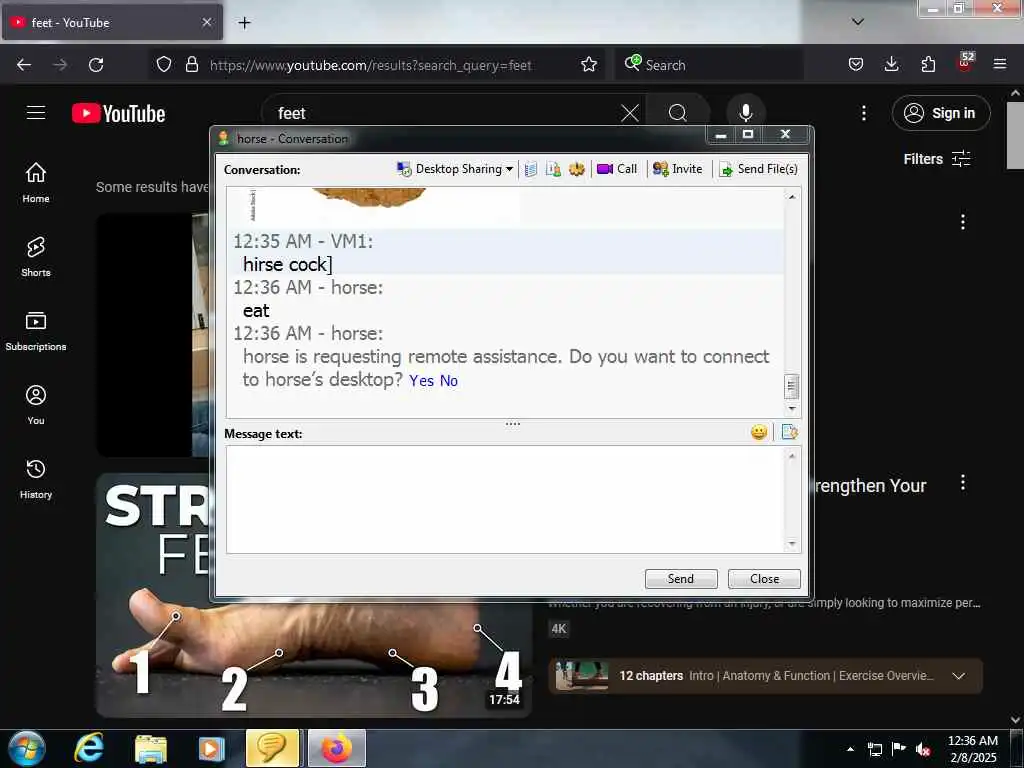Clear the YouTube search field X

[x=630, y=114]
